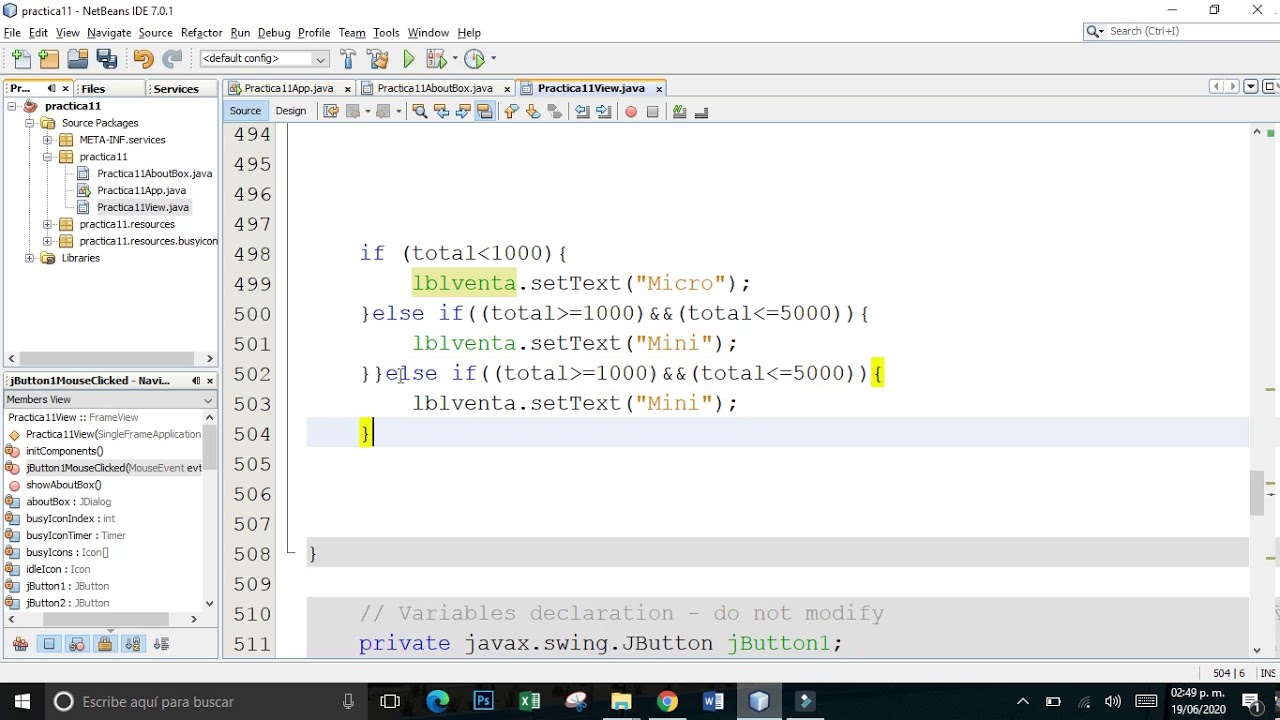Click the Redo toolbar icon

click(x=172, y=59)
